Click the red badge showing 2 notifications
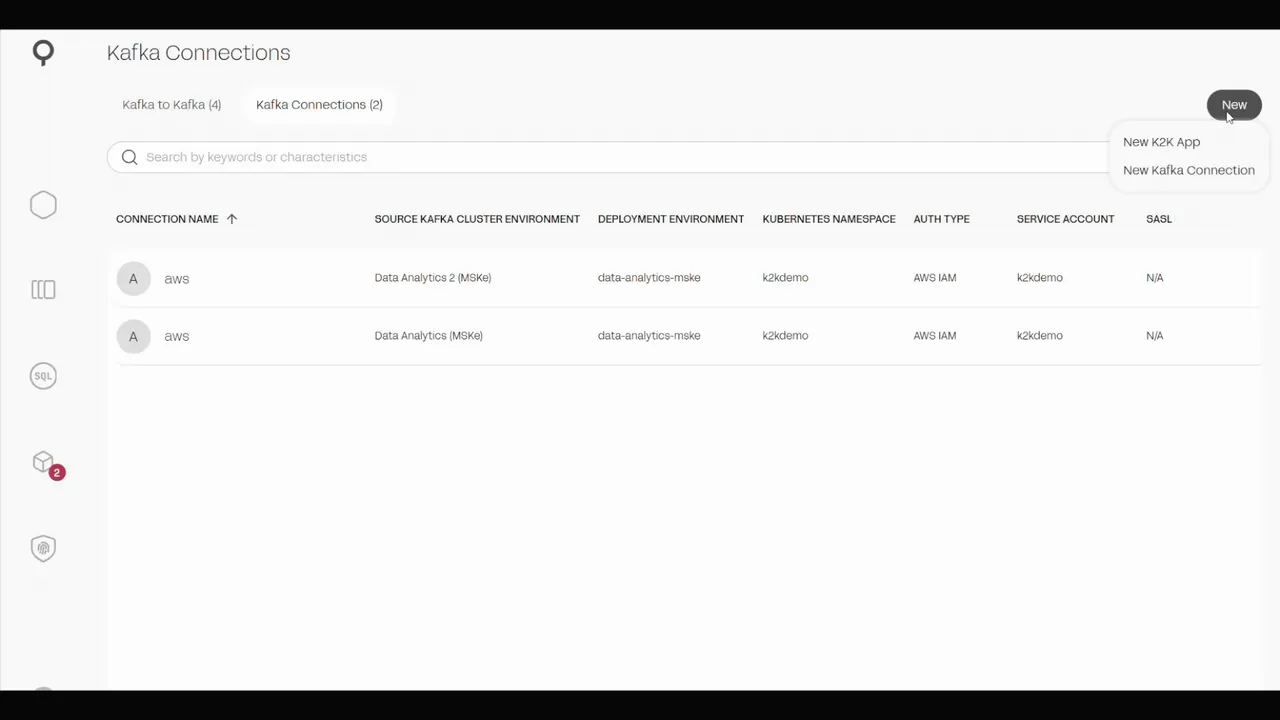Image resolution: width=1280 pixels, height=720 pixels. (x=57, y=472)
